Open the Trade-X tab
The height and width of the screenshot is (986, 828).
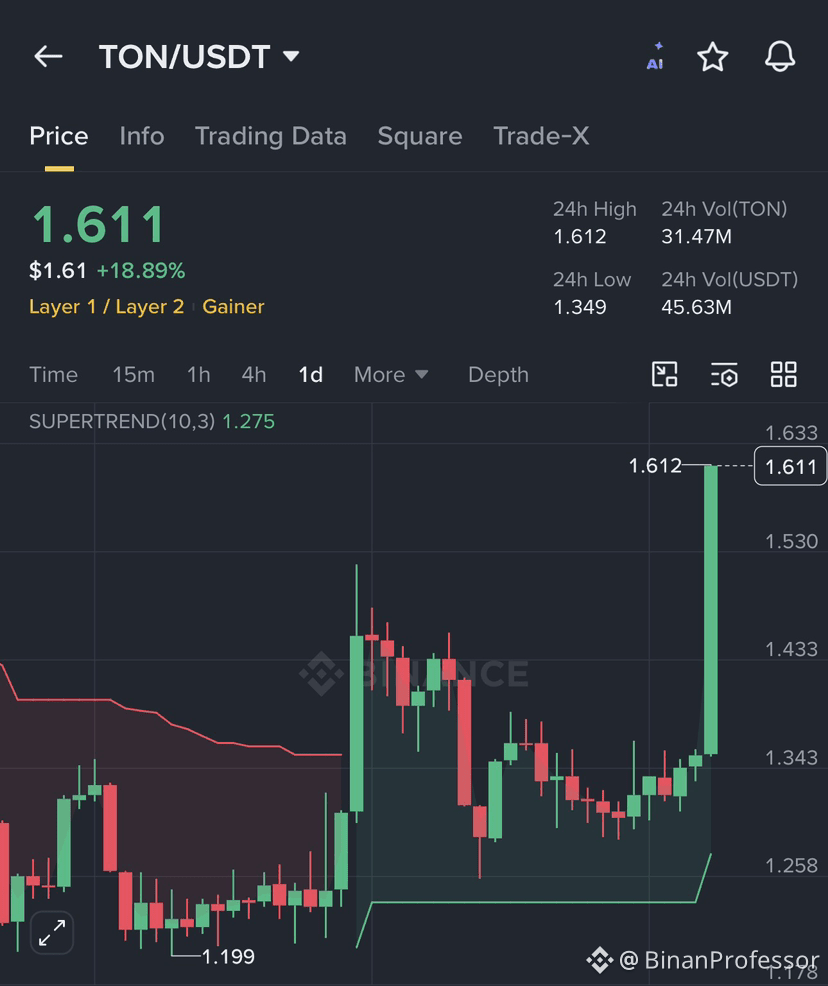(x=541, y=136)
